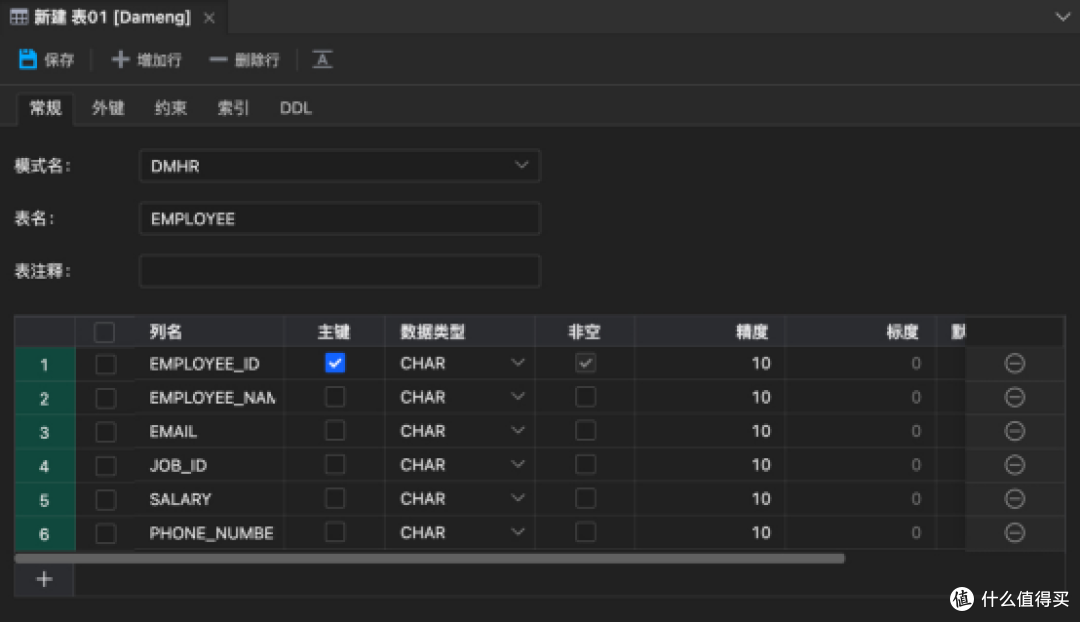Switch to the 约束 tab
The width and height of the screenshot is (1080, 622).
click(171, 108)
